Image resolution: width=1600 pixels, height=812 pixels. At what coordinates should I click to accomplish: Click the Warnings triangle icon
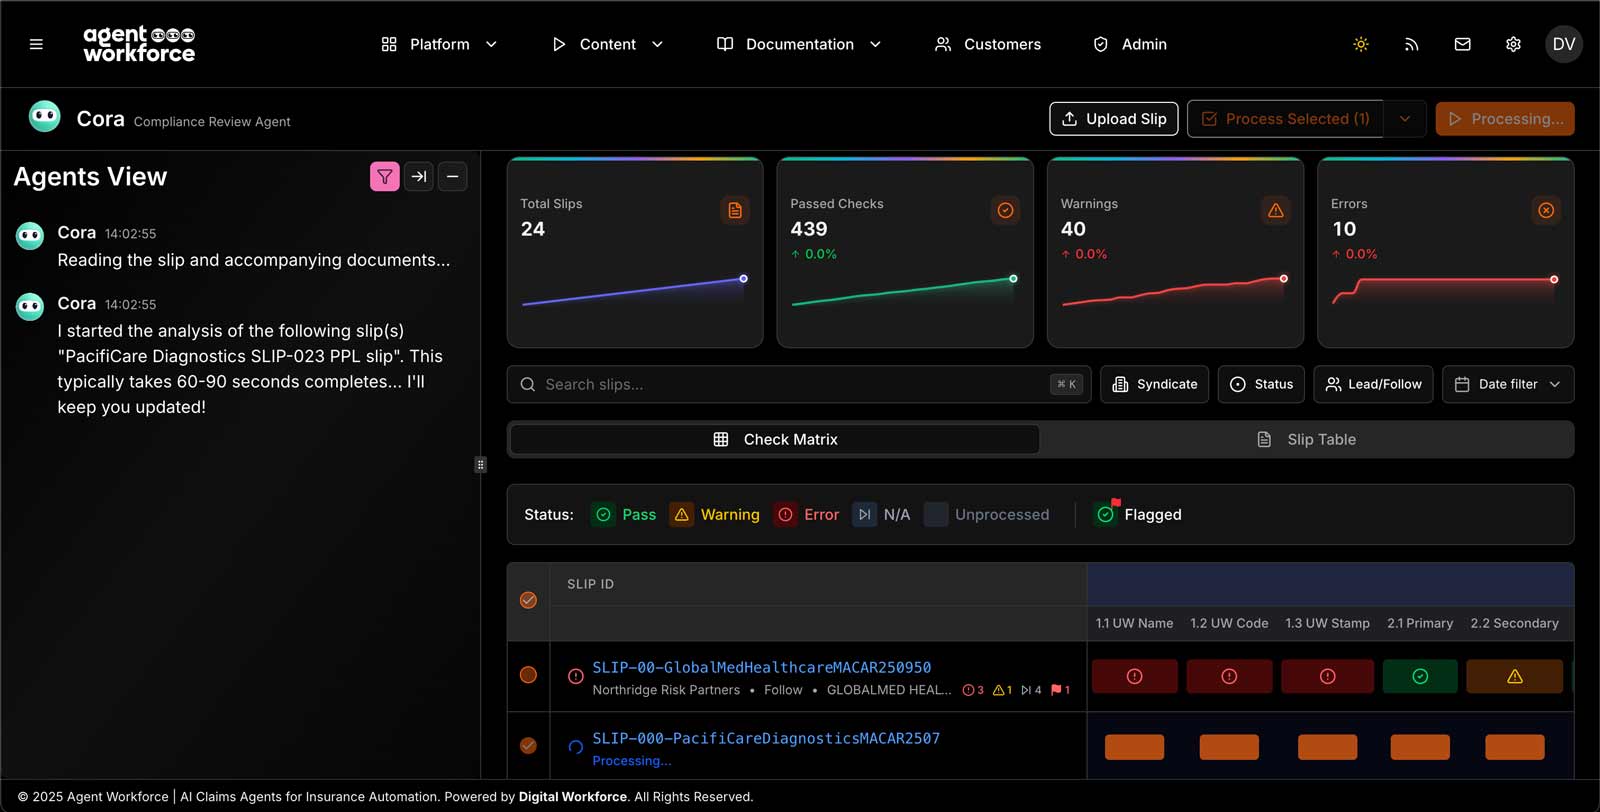click(1275, 210)
